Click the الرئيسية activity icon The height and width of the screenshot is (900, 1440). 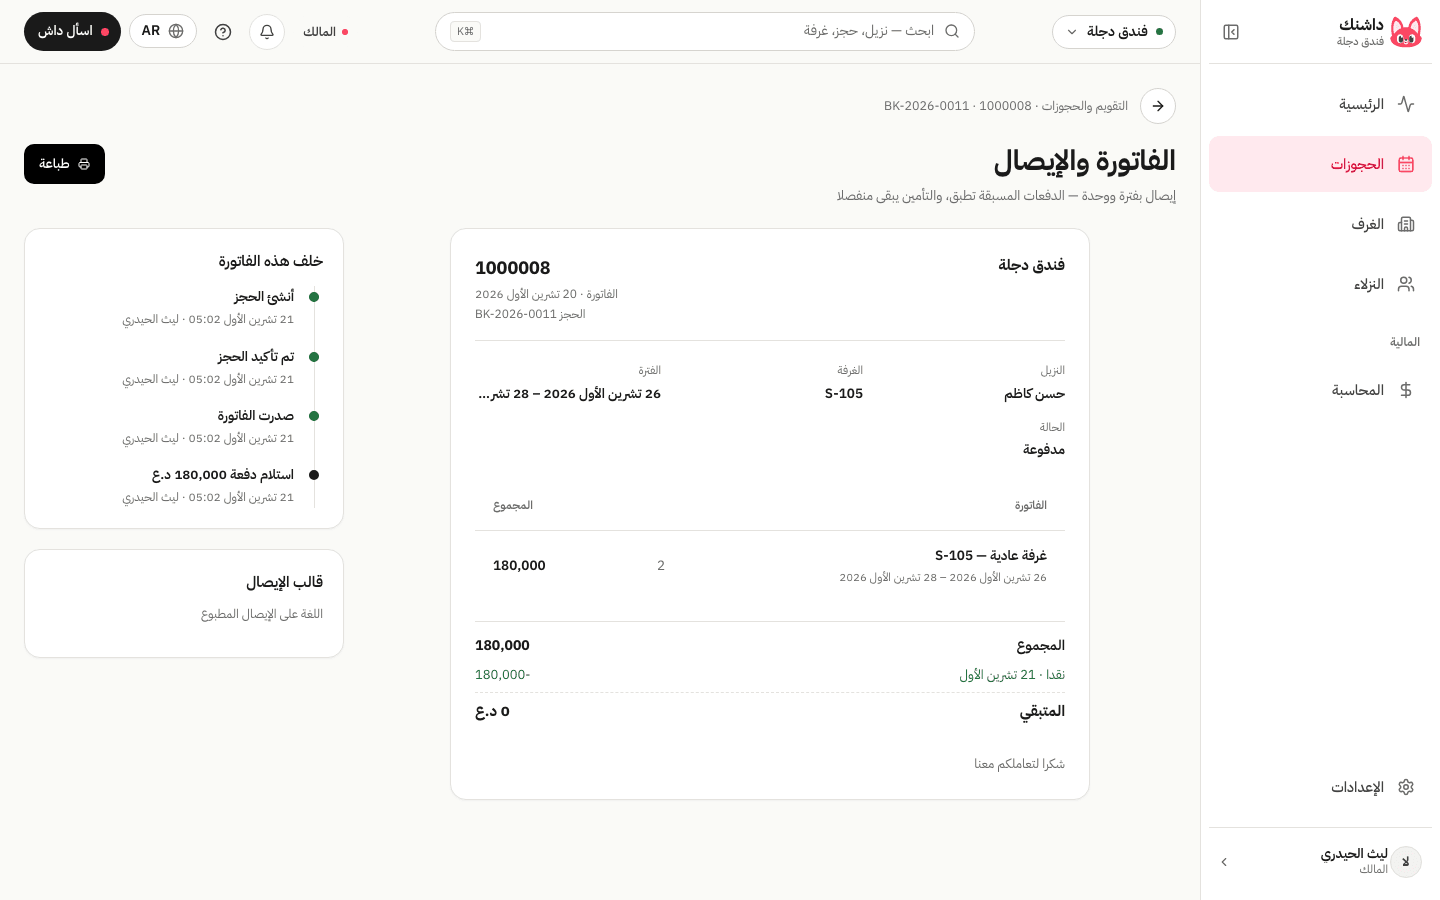point(1406,104)
